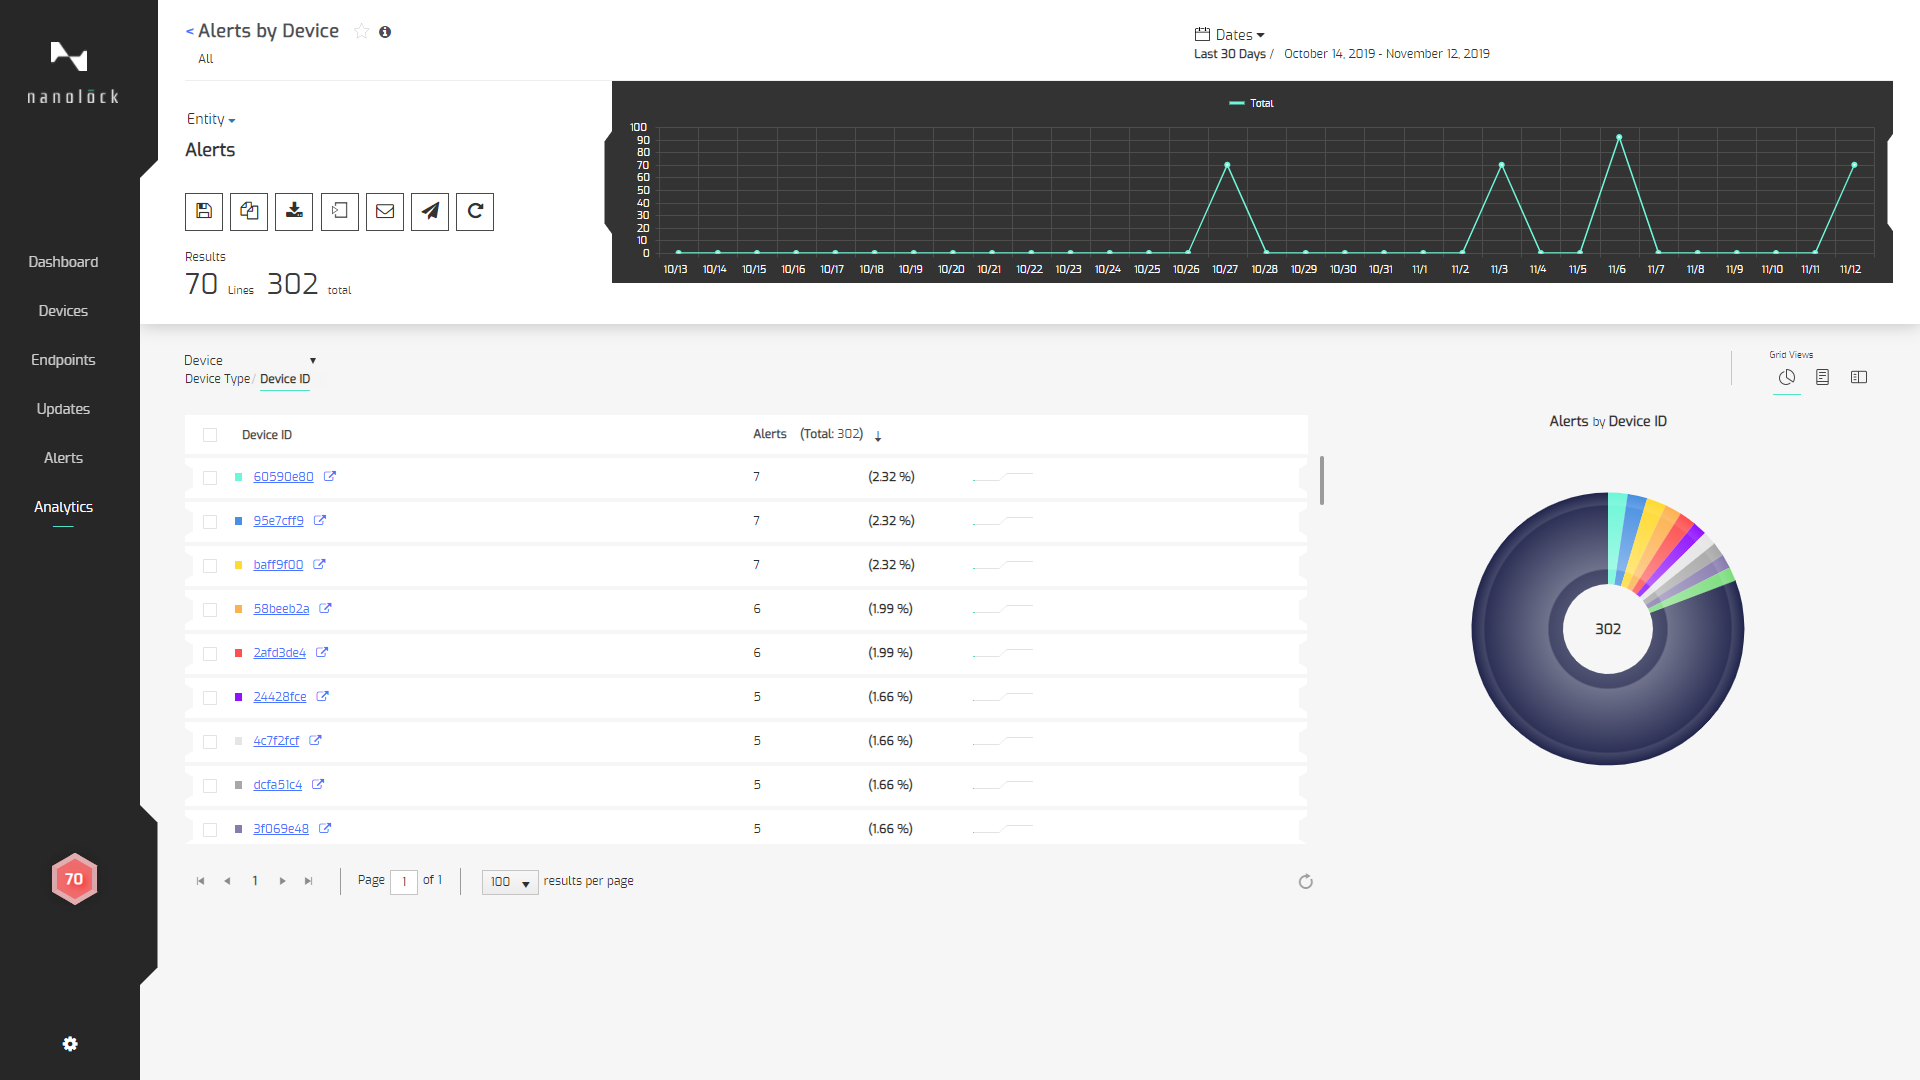The image size is (1920, 1080).
Task: Click the table vertical scrollbar
Action: pos(1322,481)
